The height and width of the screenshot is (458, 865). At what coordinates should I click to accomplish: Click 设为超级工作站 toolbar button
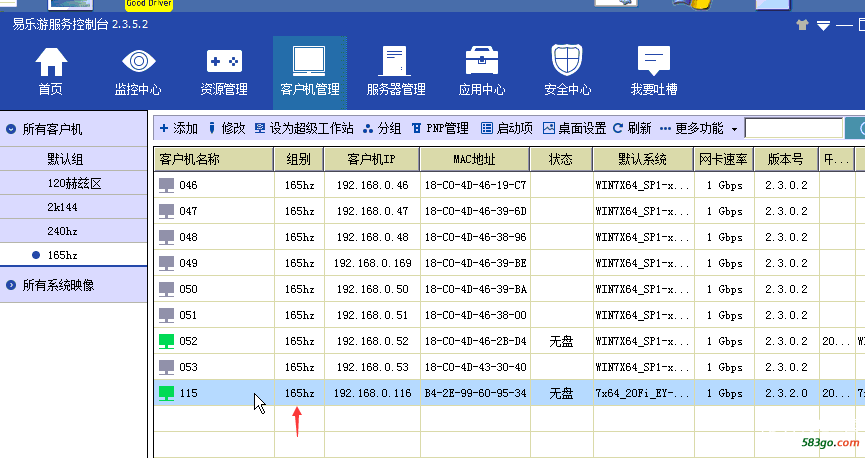[303, 129]
